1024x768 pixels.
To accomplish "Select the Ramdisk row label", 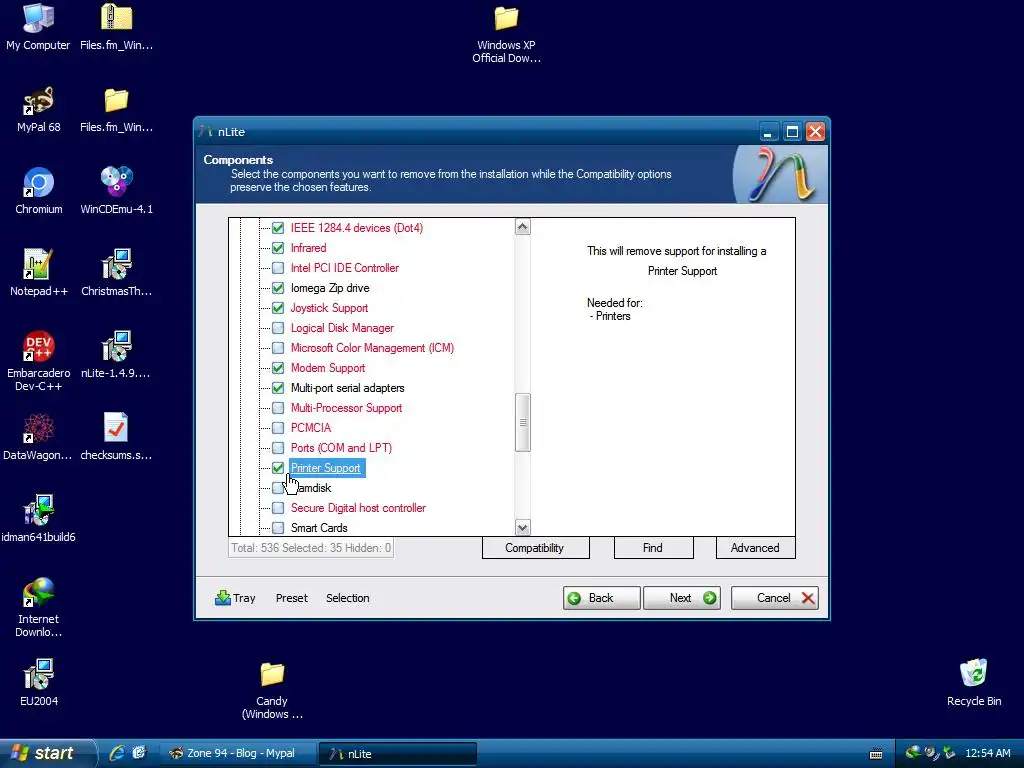I will pos(312,488).
